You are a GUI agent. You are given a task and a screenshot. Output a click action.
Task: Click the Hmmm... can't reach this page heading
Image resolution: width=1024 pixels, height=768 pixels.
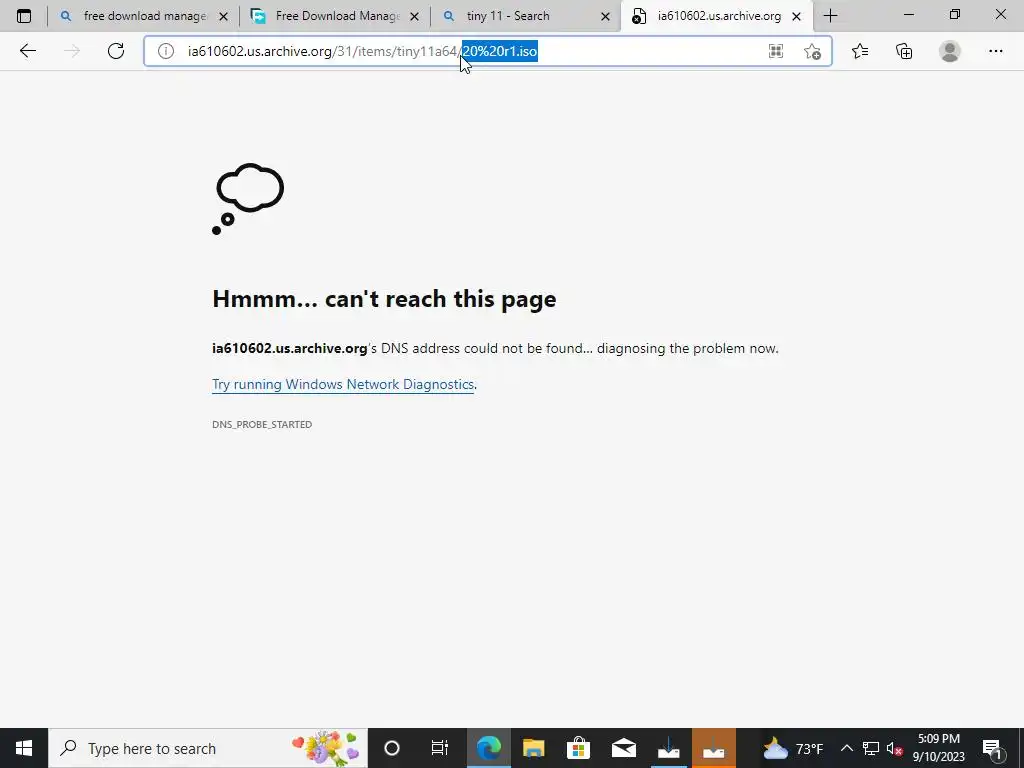pyautogui.click(x=384, y=298)
